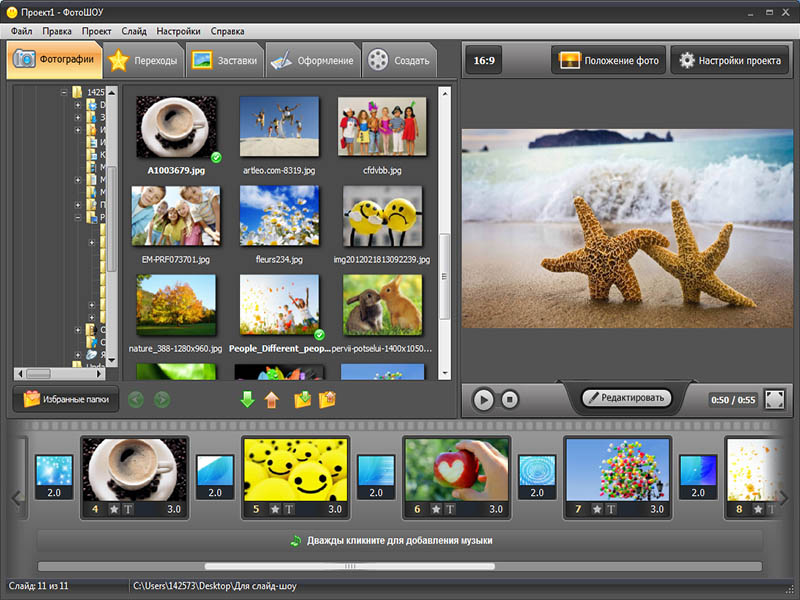Image resolution: width=800 pixels, height=600 pixels.
Task: Click the Избранные папки button
Action: [x=68, y=399]
